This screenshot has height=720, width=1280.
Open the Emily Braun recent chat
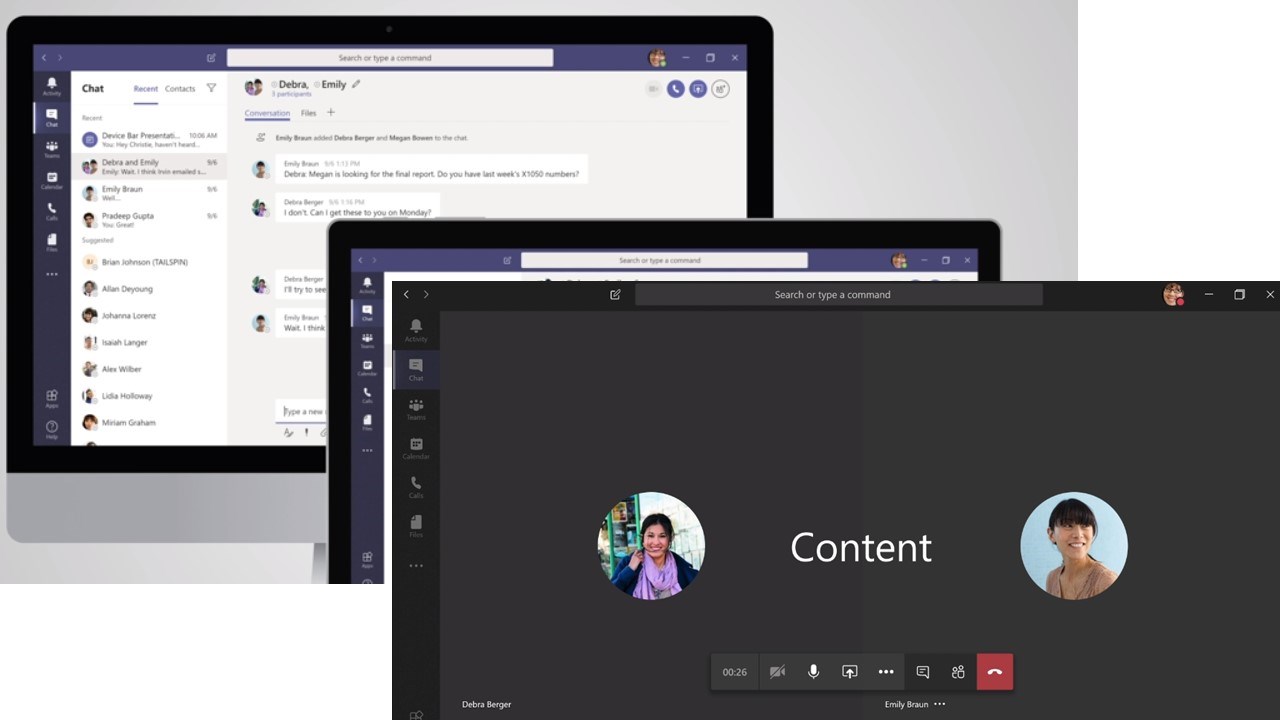(149, 193)
